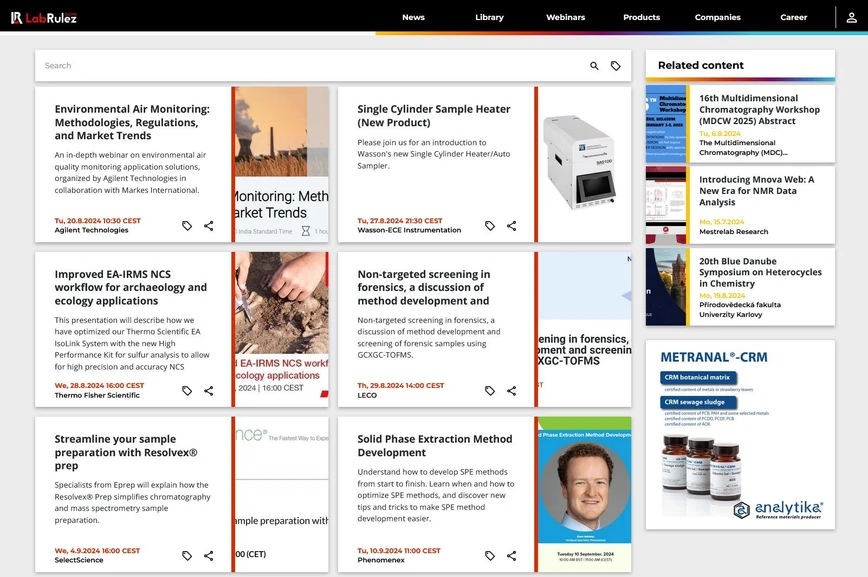The image size is (868, 577).
Task: Click the Blue Danube Symposium thumbnail
Action: tap(666, 286)
